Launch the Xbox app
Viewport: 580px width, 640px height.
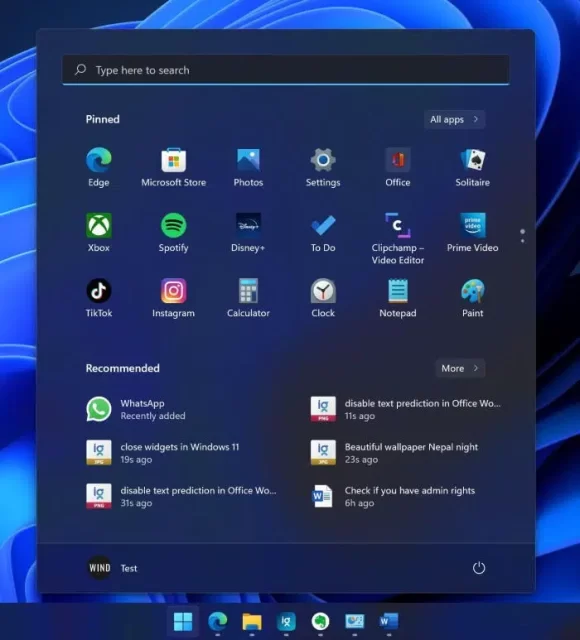[x=99, y=233]
